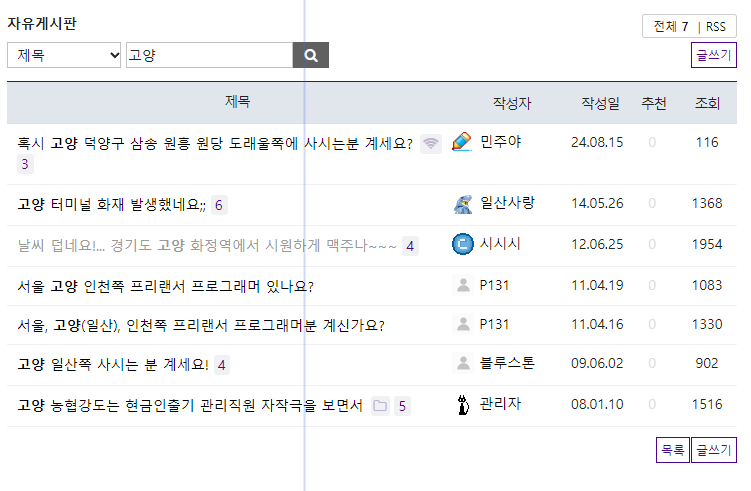Open the 제목 search type dropdown
This screenshot has width=751, height=491.
(x=64, y=56)
